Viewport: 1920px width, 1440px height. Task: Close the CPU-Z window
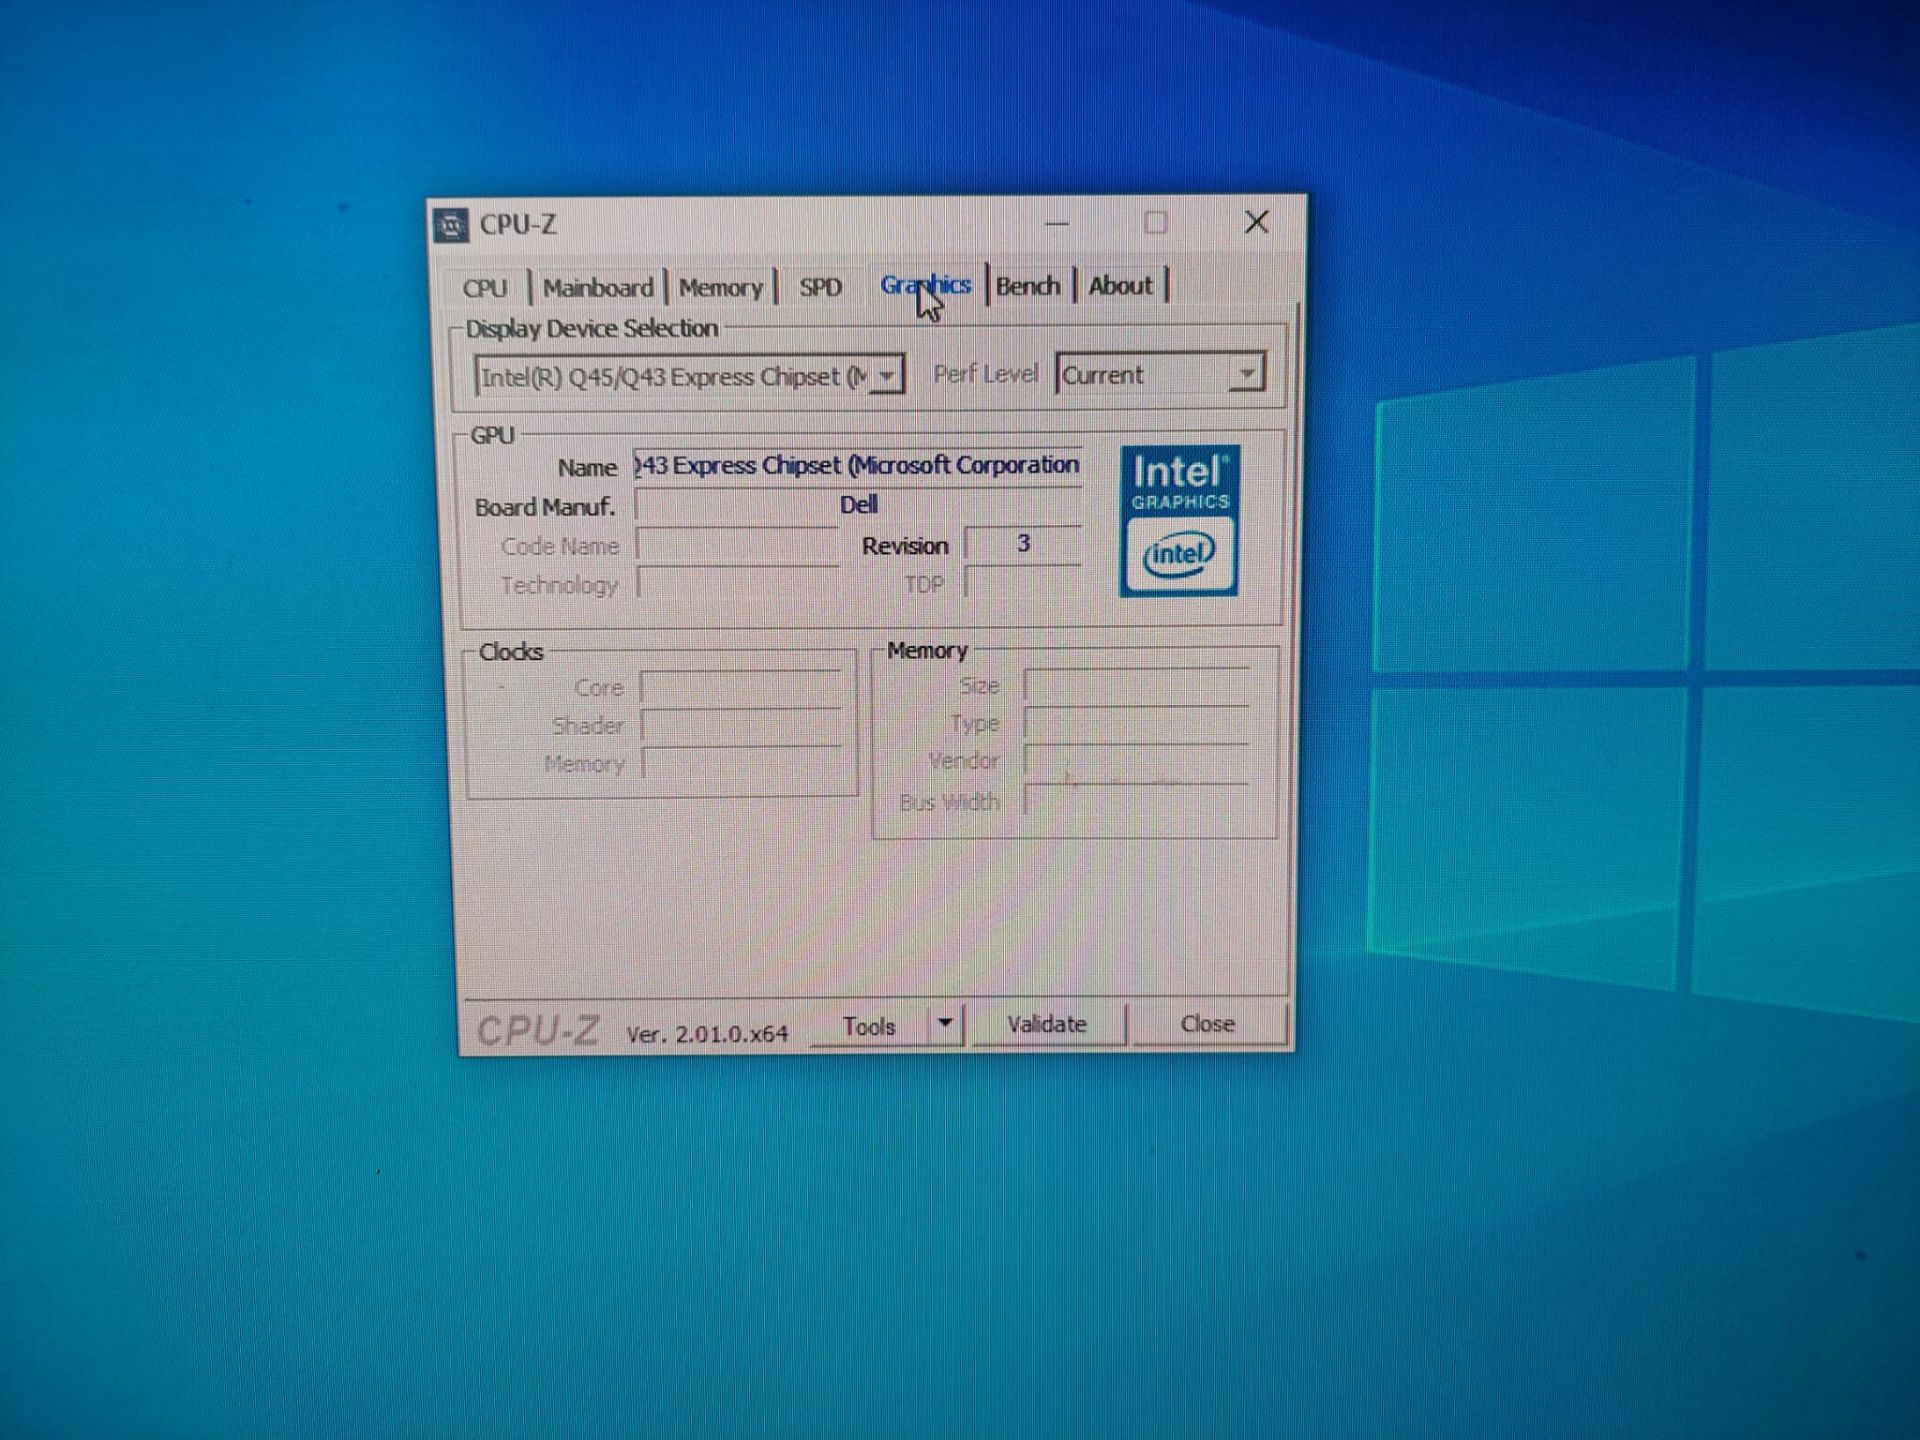(x=1257, y=222)
